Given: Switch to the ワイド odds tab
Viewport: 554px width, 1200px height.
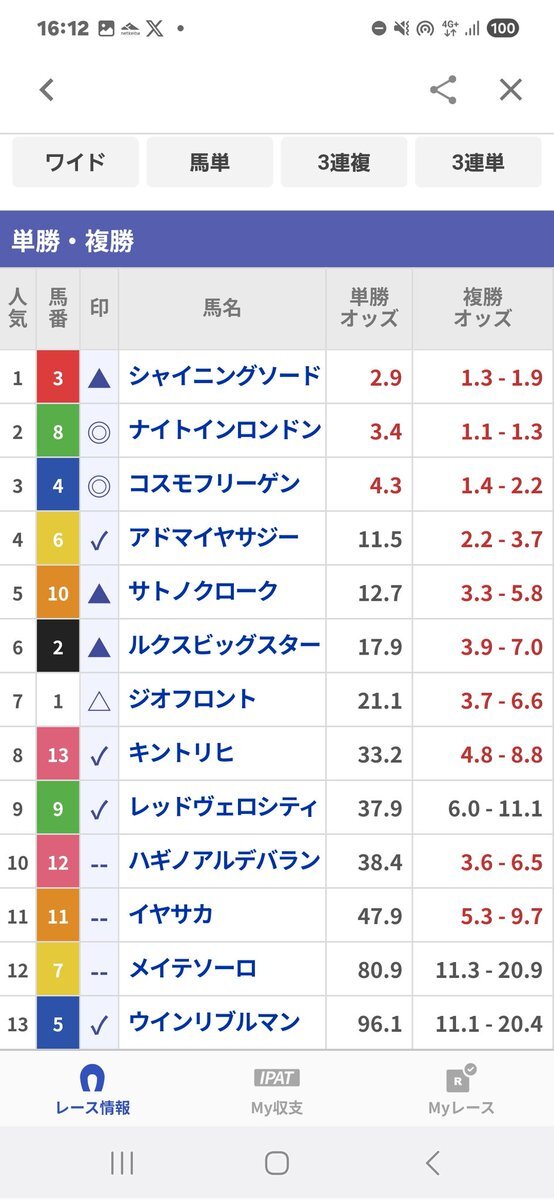Looking at the screenshot, I should (x=76, y=162).
